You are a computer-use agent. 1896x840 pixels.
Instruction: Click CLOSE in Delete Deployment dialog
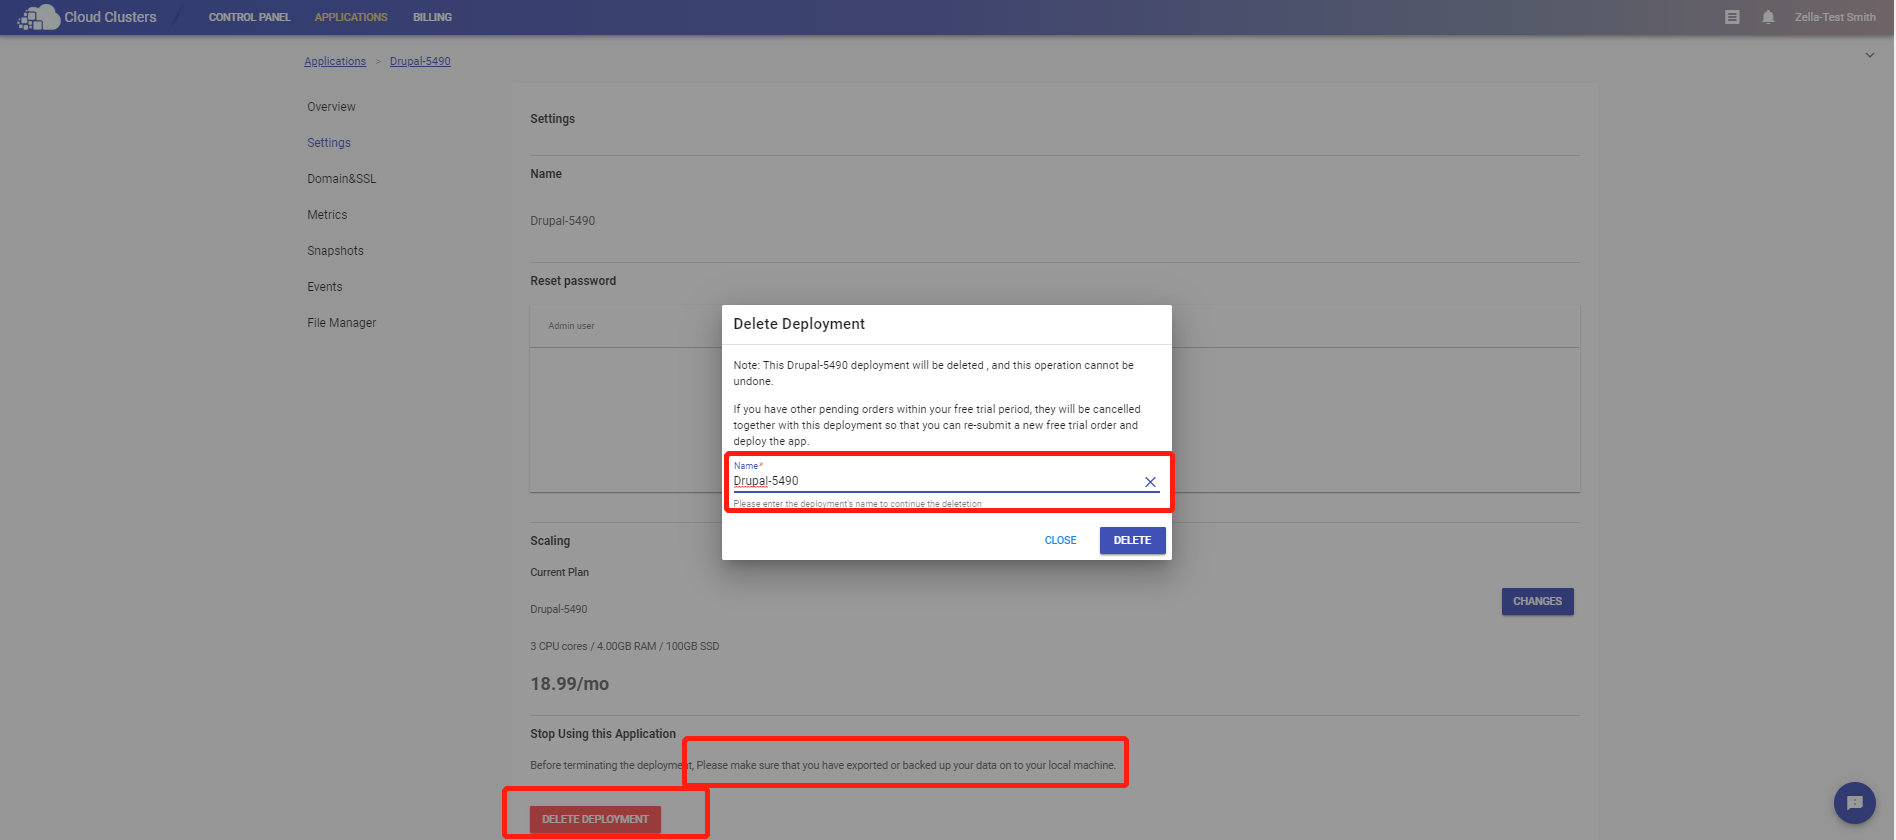pos(1060,540)
